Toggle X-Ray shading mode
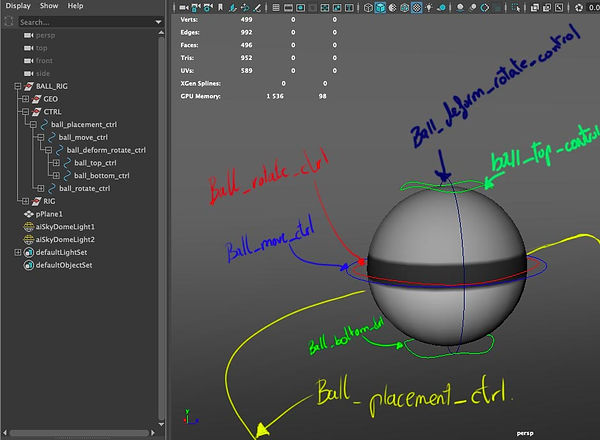The width and height of the screenshot is (600, 440). [x=535, y=7]
